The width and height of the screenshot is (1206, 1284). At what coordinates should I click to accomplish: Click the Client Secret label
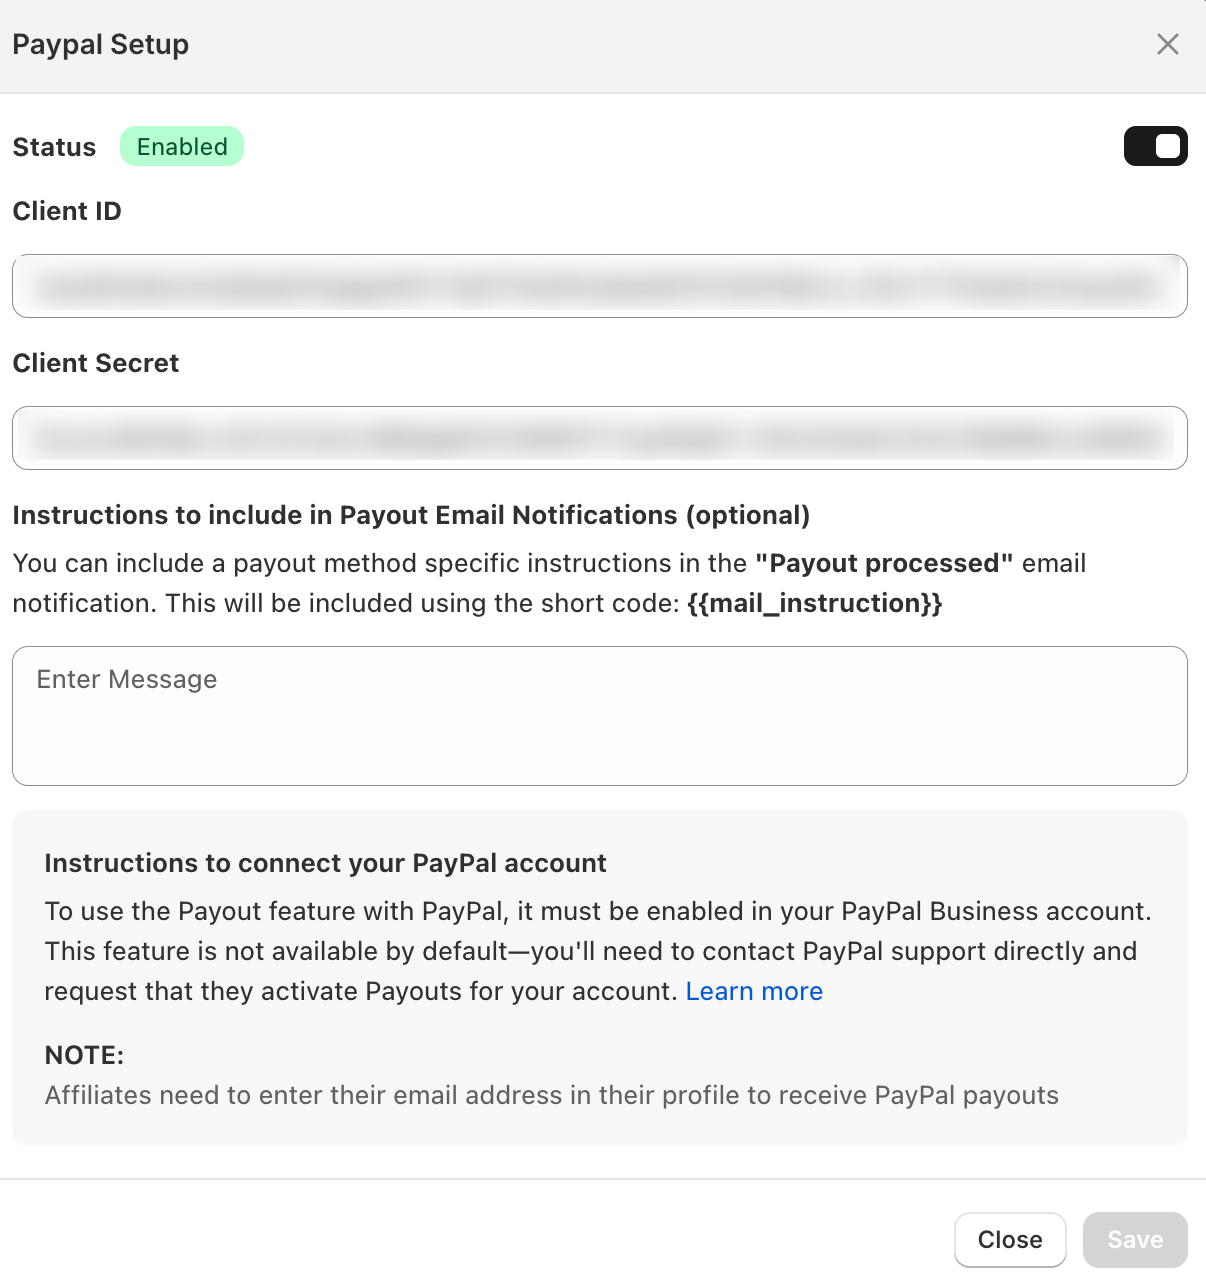point(96,363)
